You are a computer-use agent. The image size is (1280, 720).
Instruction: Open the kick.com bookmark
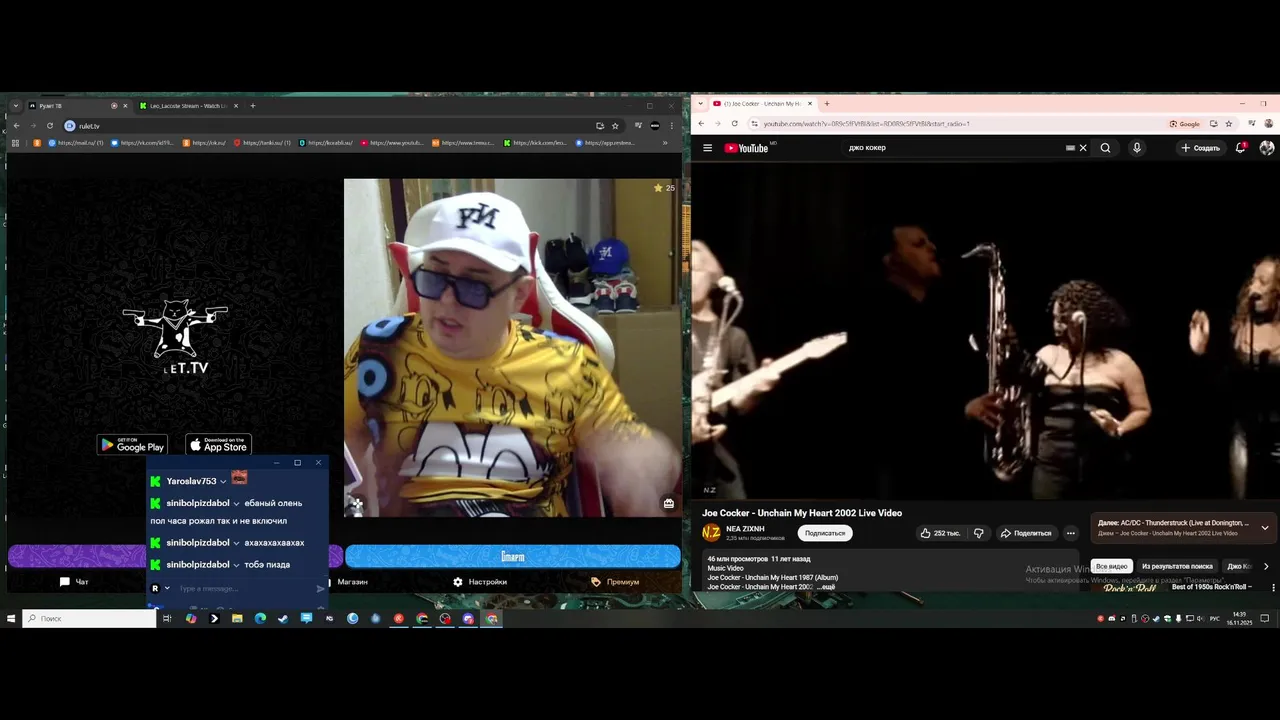[535, 143]
